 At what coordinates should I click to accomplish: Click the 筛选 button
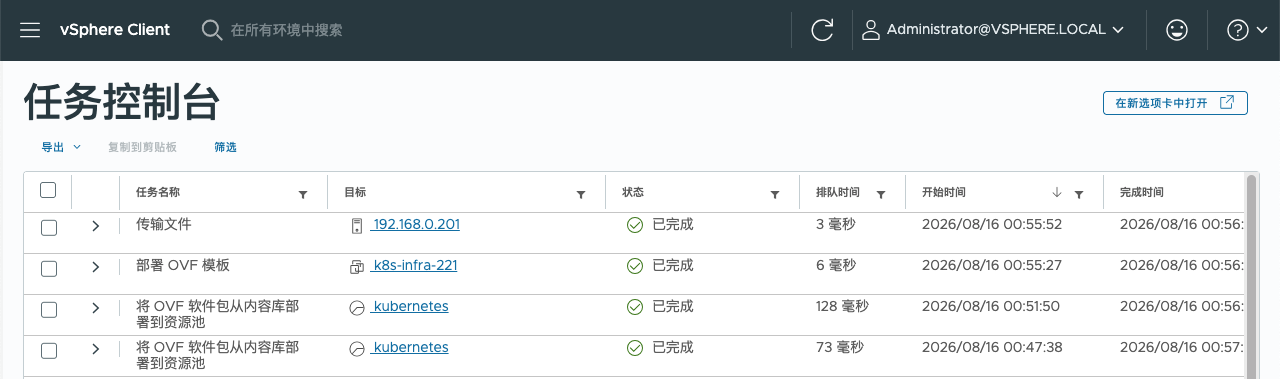click(225, 147)
